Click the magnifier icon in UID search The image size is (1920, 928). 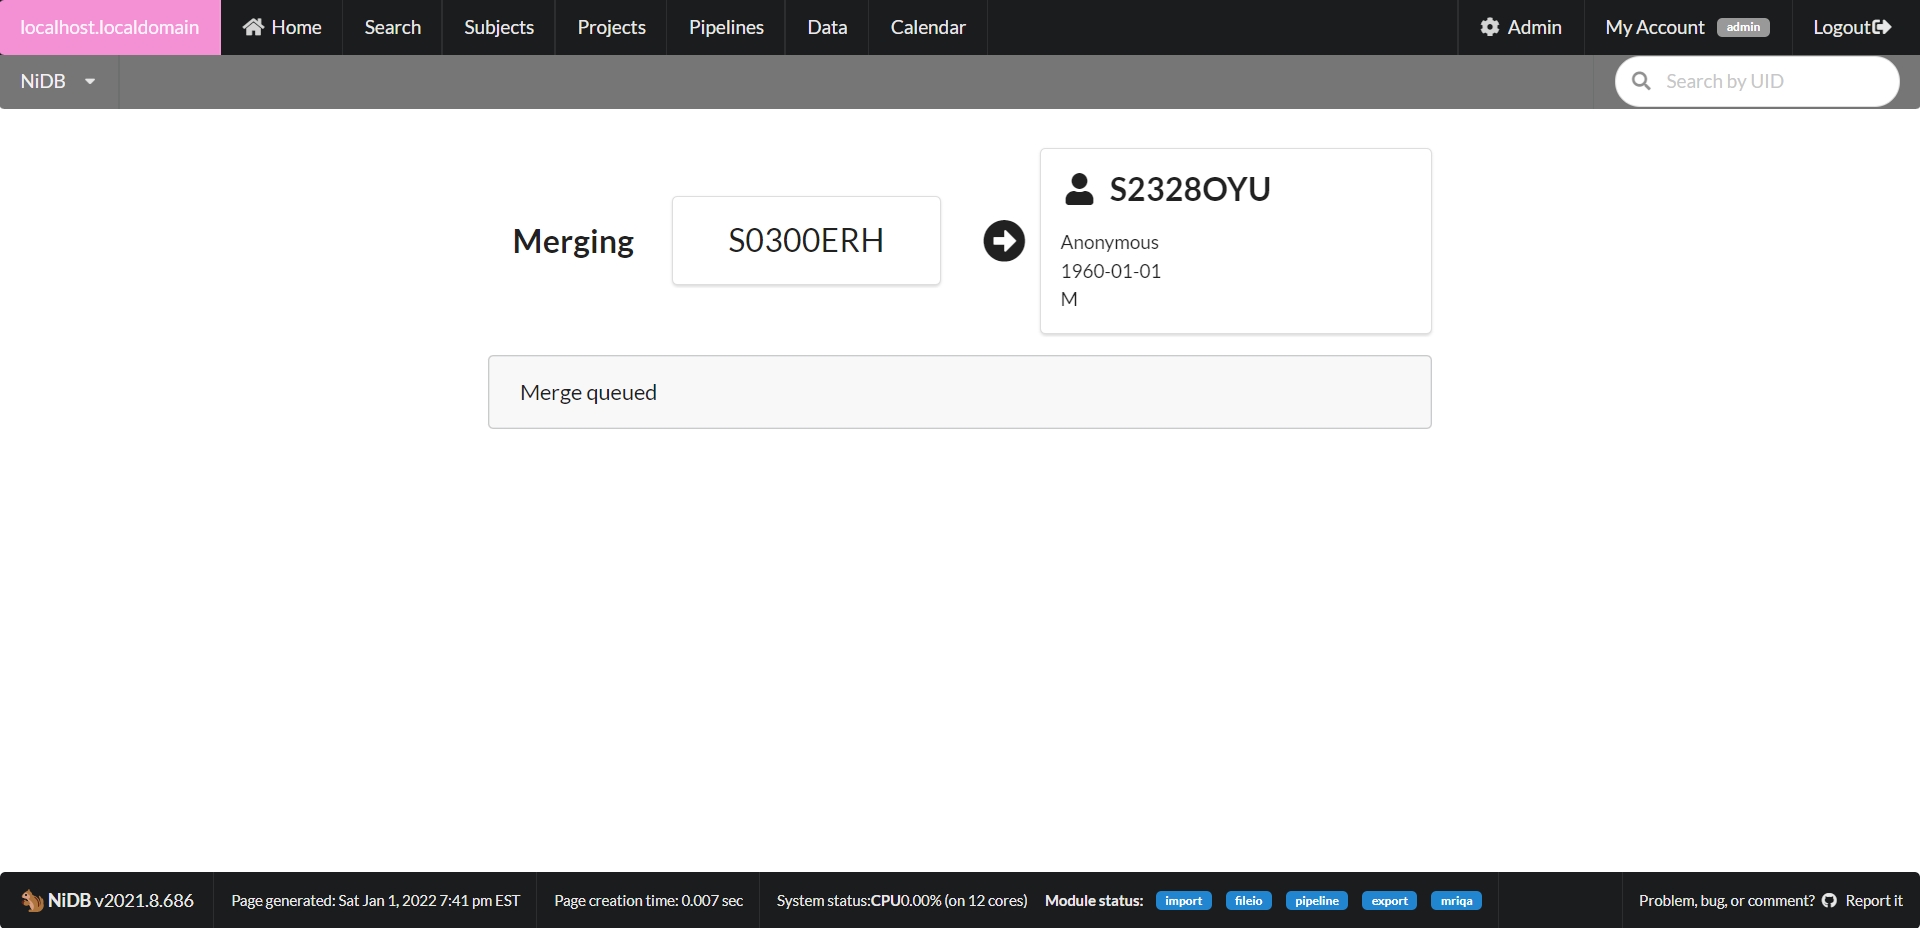coord(1641,81)
